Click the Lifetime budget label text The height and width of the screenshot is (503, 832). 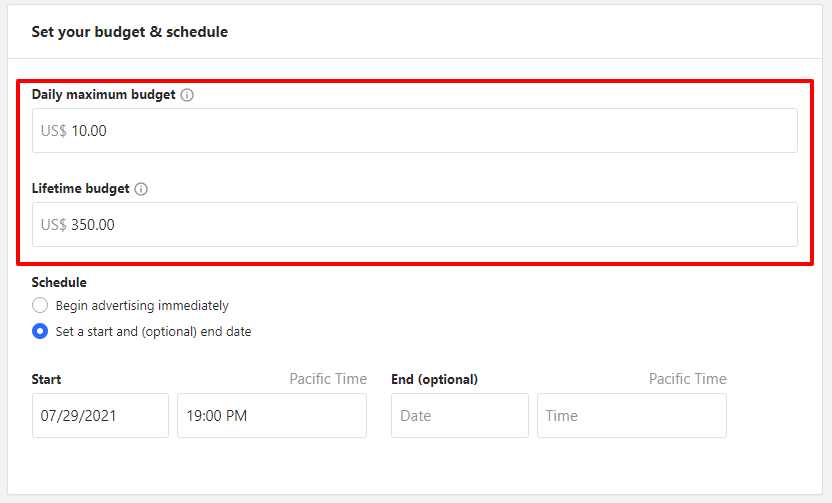tap(81, 189)
